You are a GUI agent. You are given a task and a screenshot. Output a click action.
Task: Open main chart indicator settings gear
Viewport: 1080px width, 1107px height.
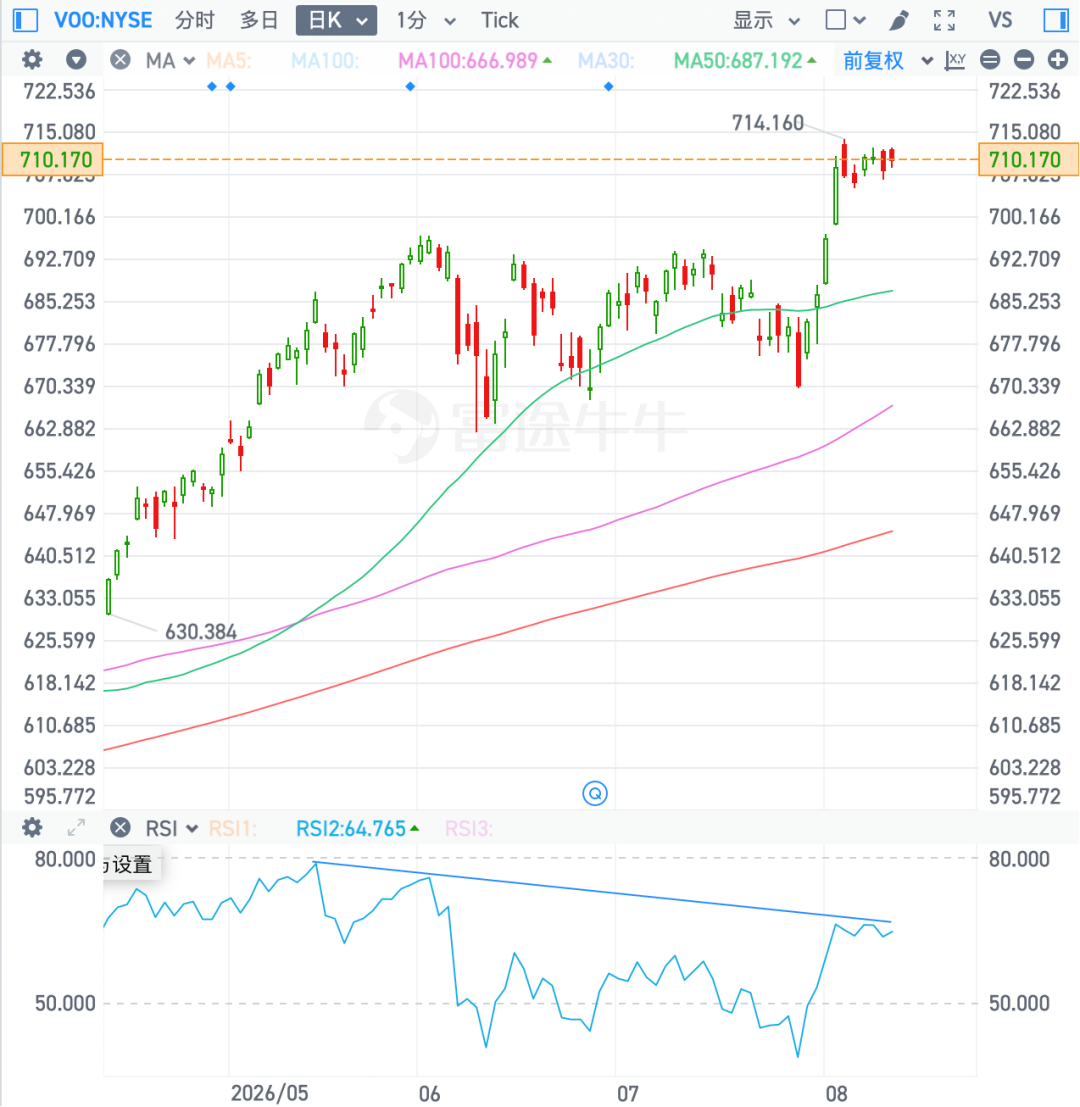point(32,60)
